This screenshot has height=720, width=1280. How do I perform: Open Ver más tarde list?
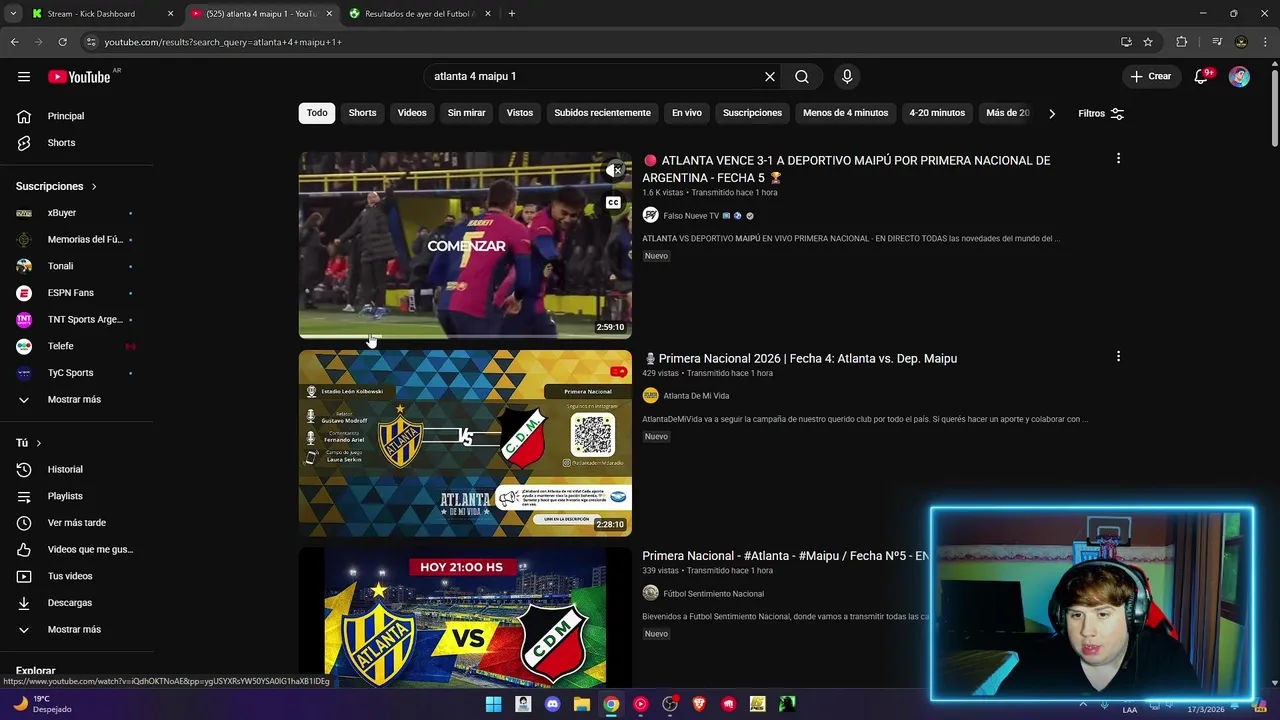[75, 523]
